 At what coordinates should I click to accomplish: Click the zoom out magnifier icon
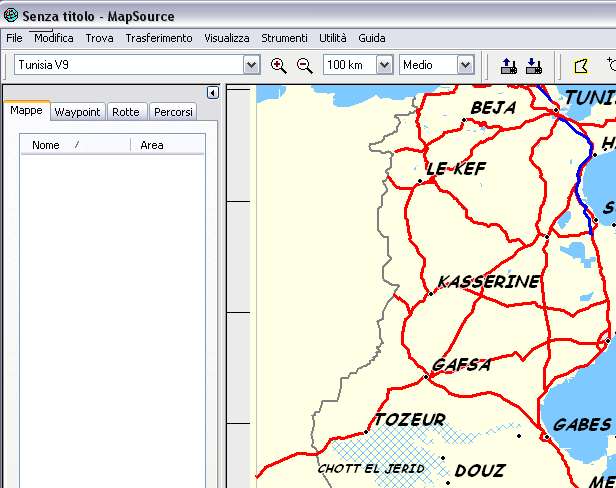tap(304, 65)
